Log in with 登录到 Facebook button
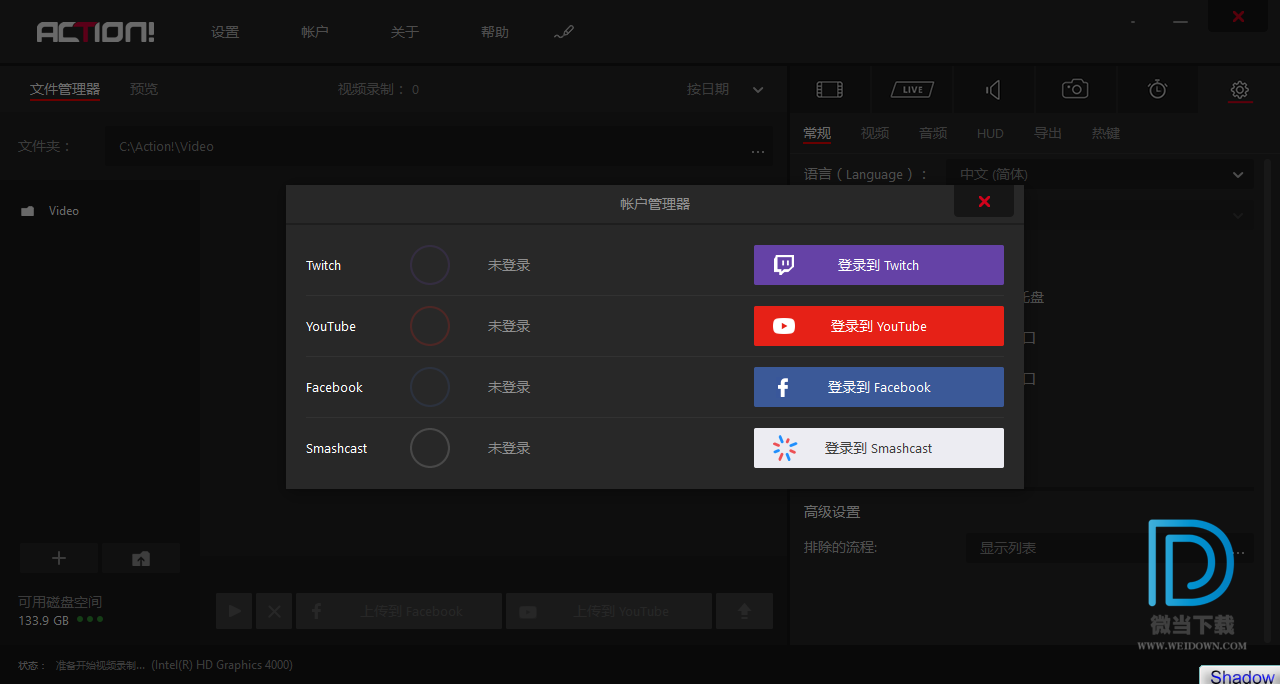 point(879,387)
